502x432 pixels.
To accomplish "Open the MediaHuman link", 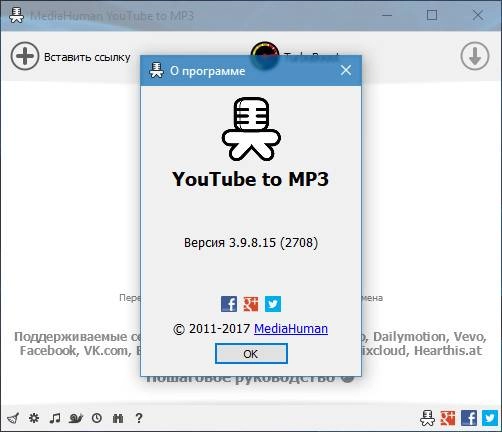I will click(x=291, y=329).
